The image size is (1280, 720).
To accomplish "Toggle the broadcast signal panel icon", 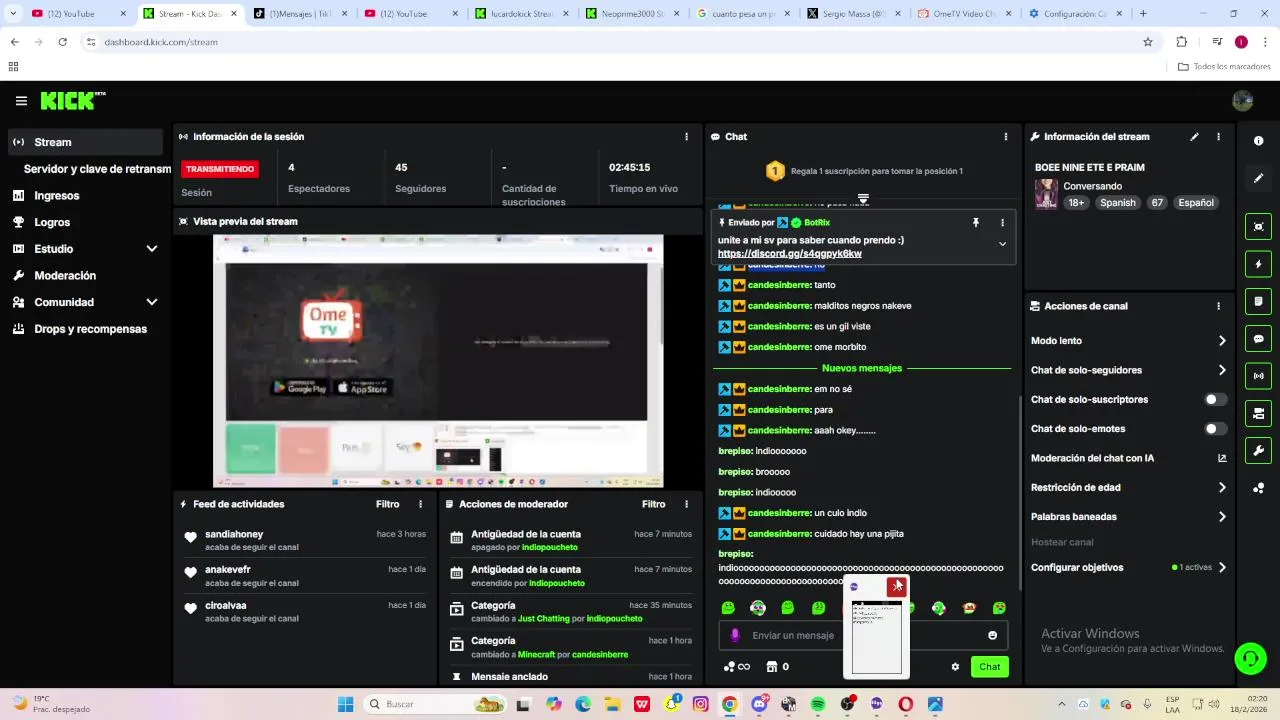I will (x=1258, y=376).
